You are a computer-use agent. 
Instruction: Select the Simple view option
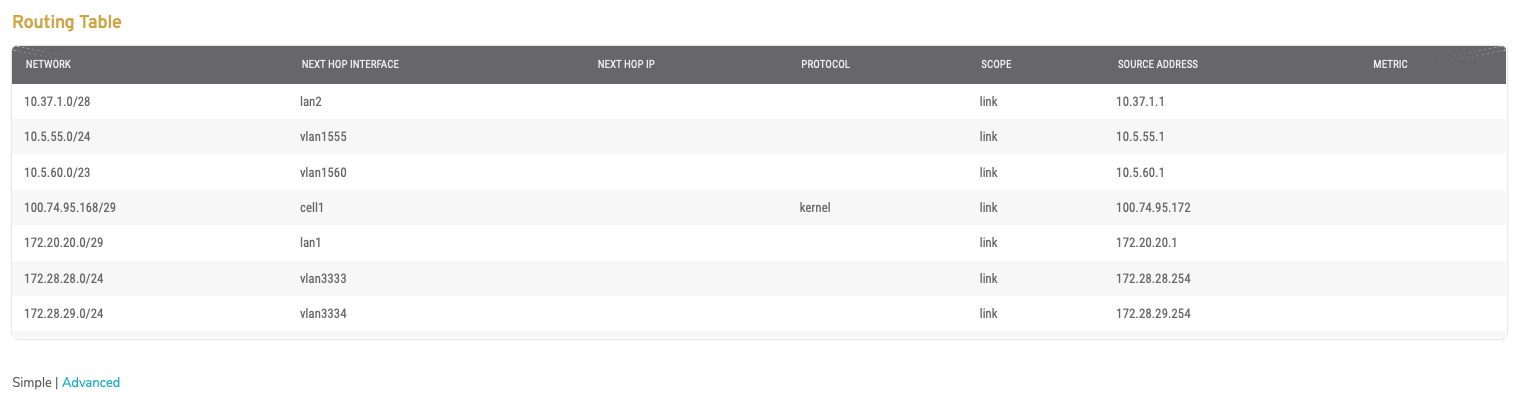coord(32,382)
